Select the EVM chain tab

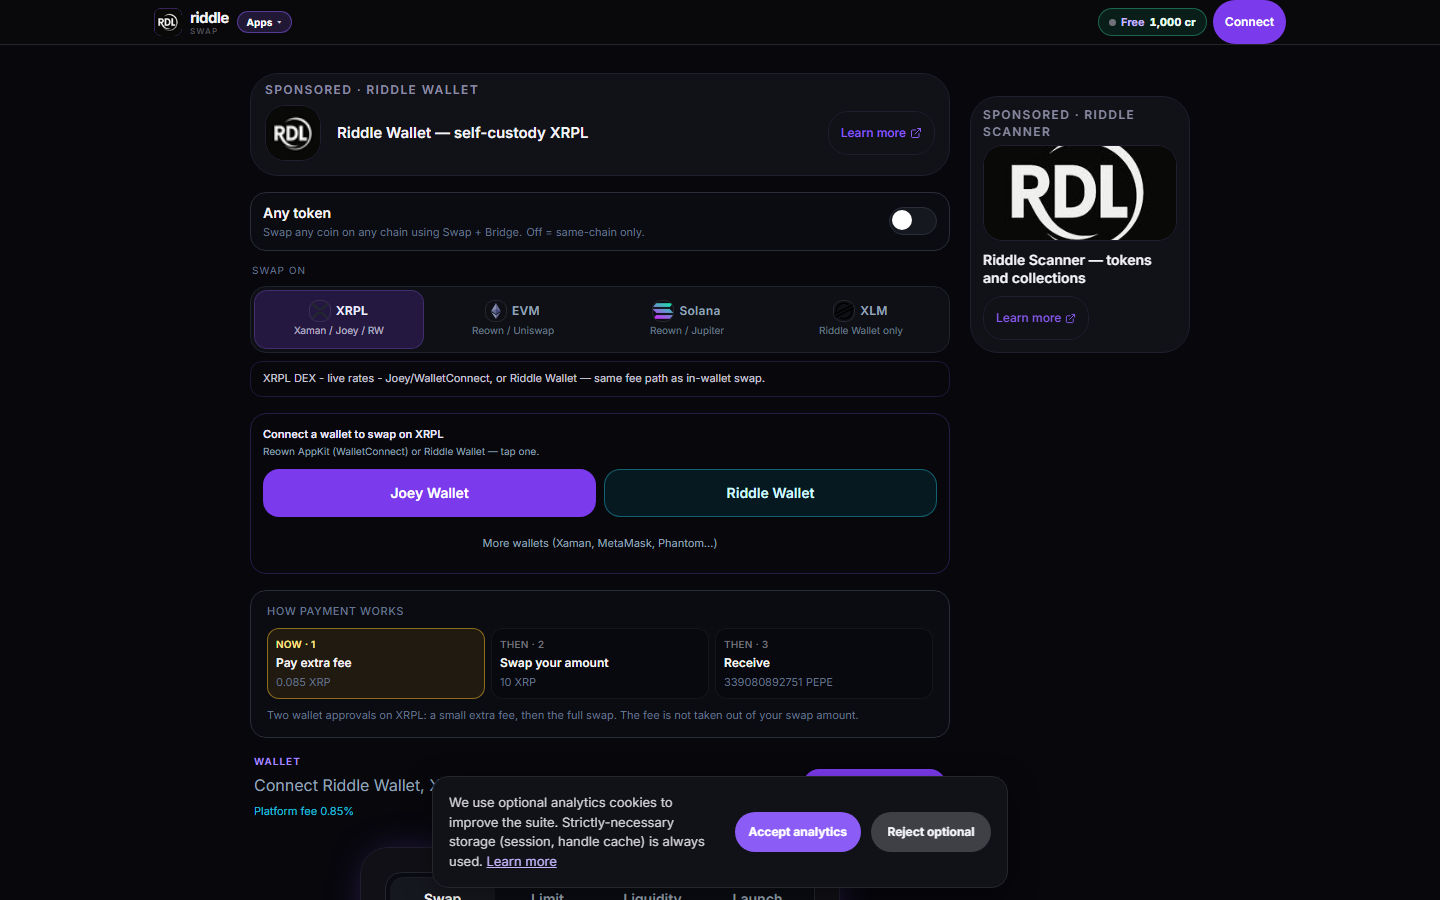[513, 320]
